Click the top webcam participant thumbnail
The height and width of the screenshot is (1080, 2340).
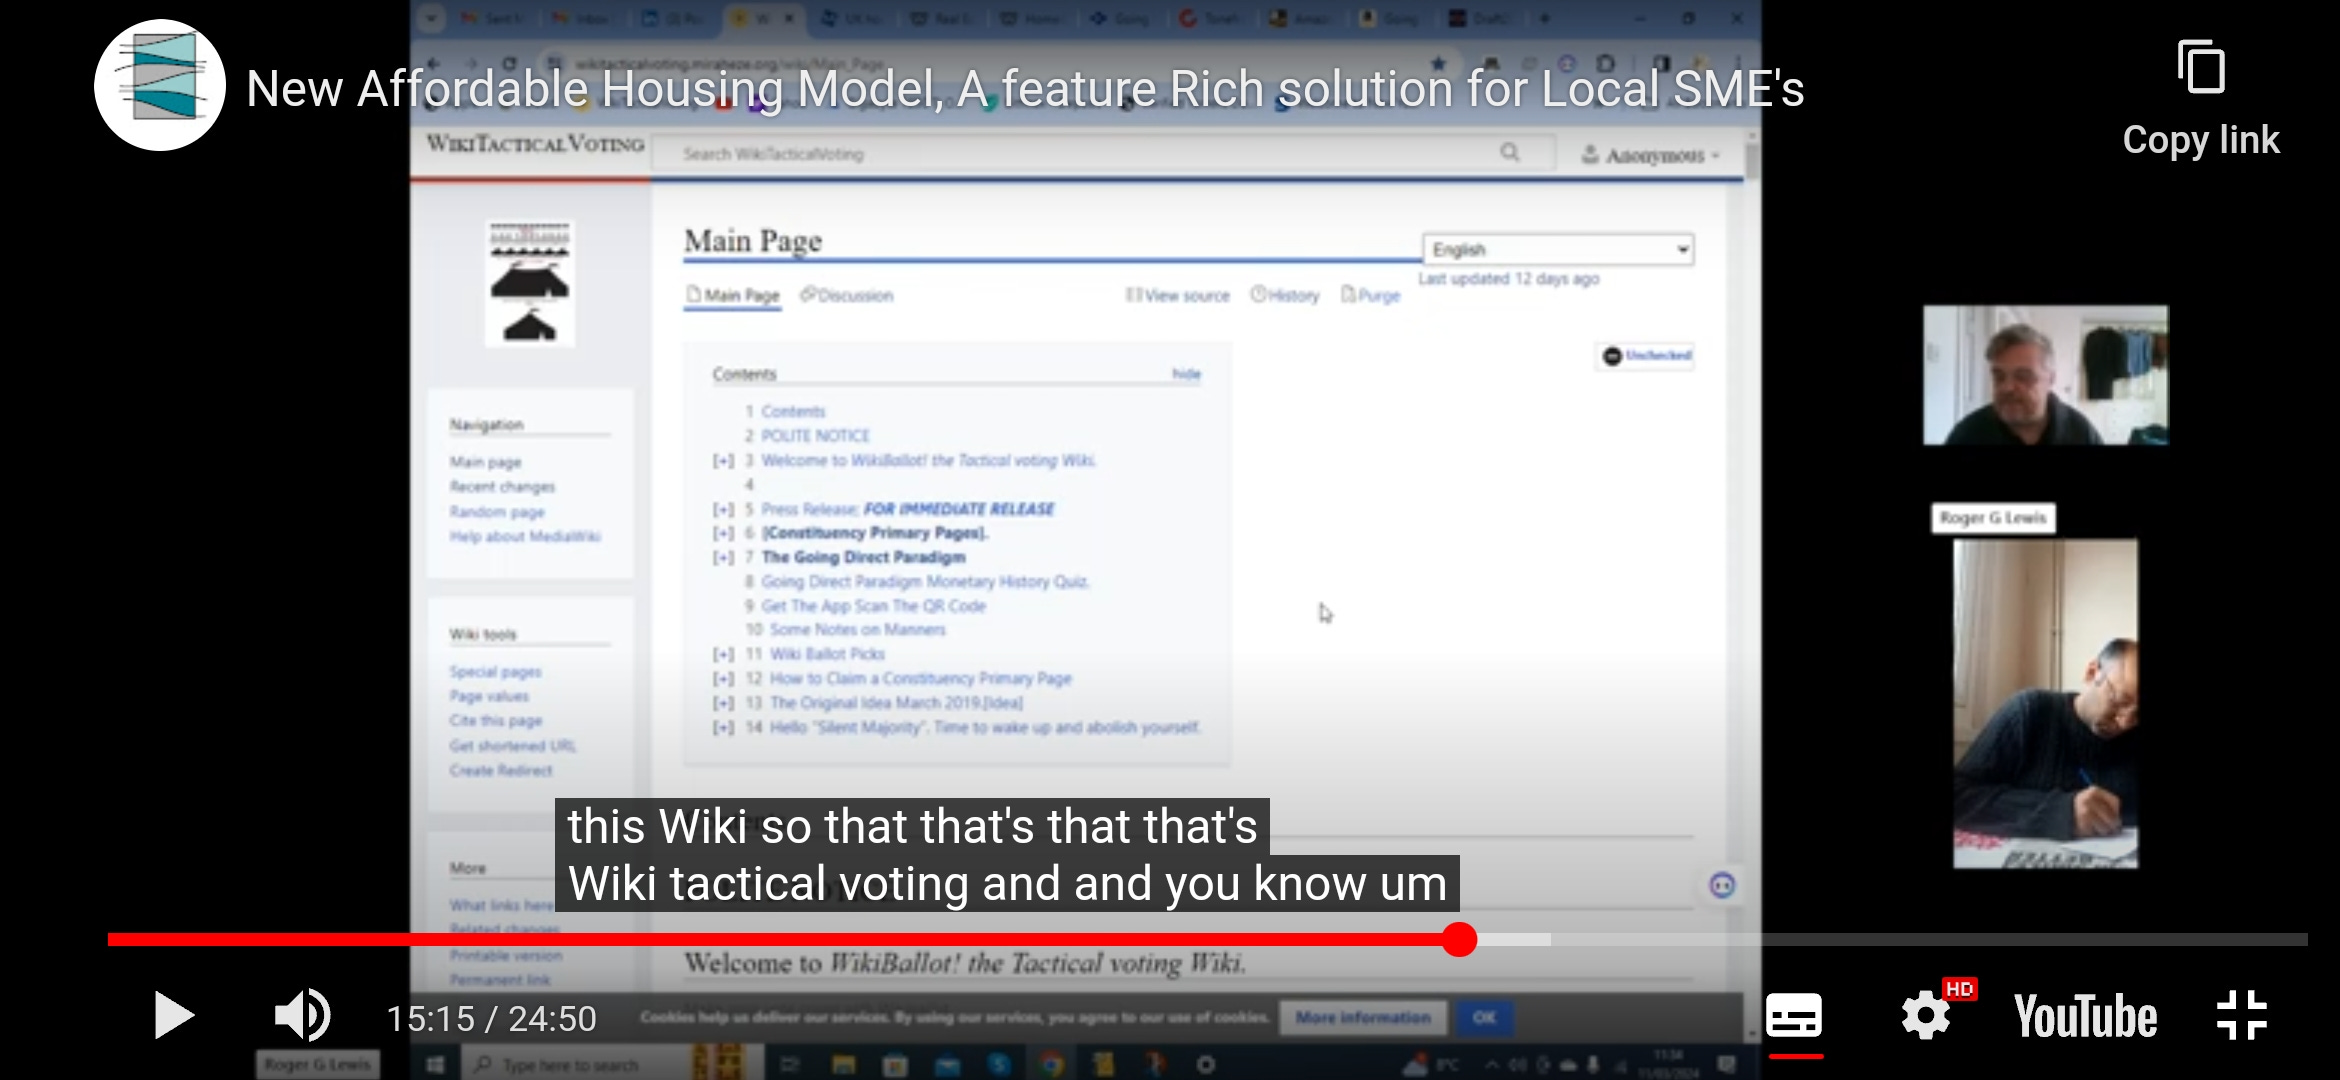point(2046,375)
